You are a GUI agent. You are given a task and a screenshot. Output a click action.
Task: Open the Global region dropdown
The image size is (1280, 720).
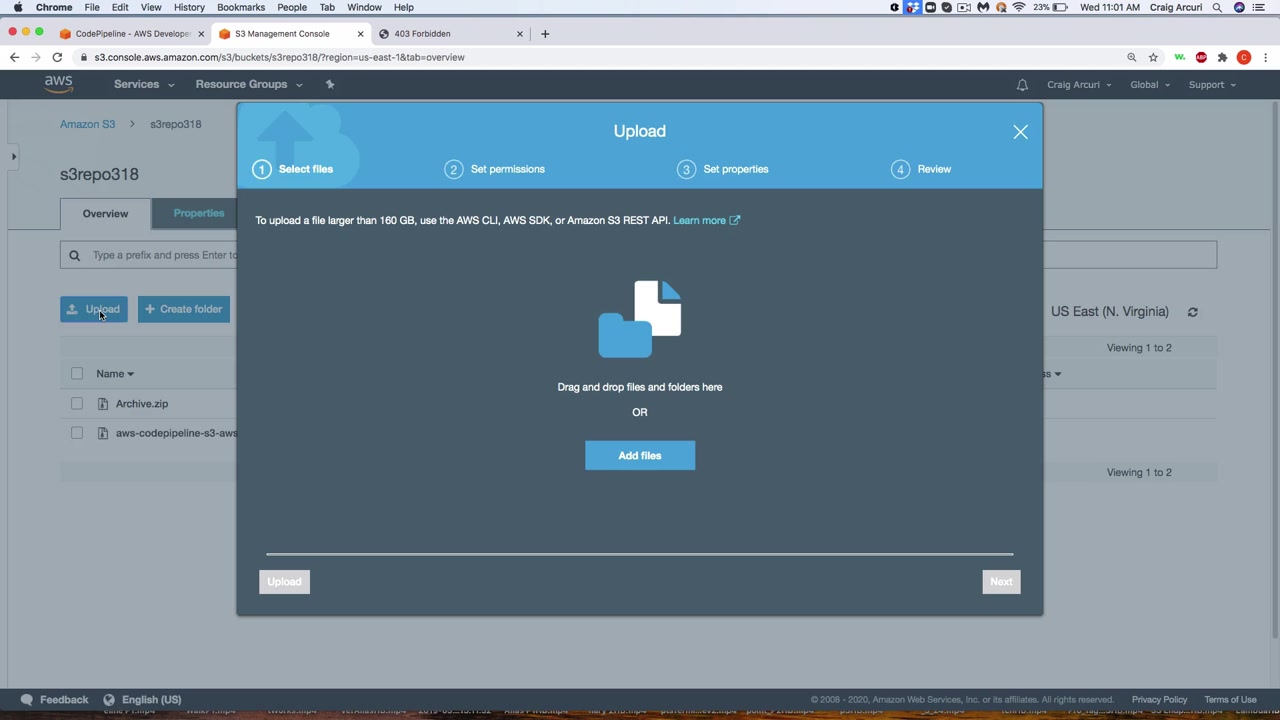[x=1149, y=85]
